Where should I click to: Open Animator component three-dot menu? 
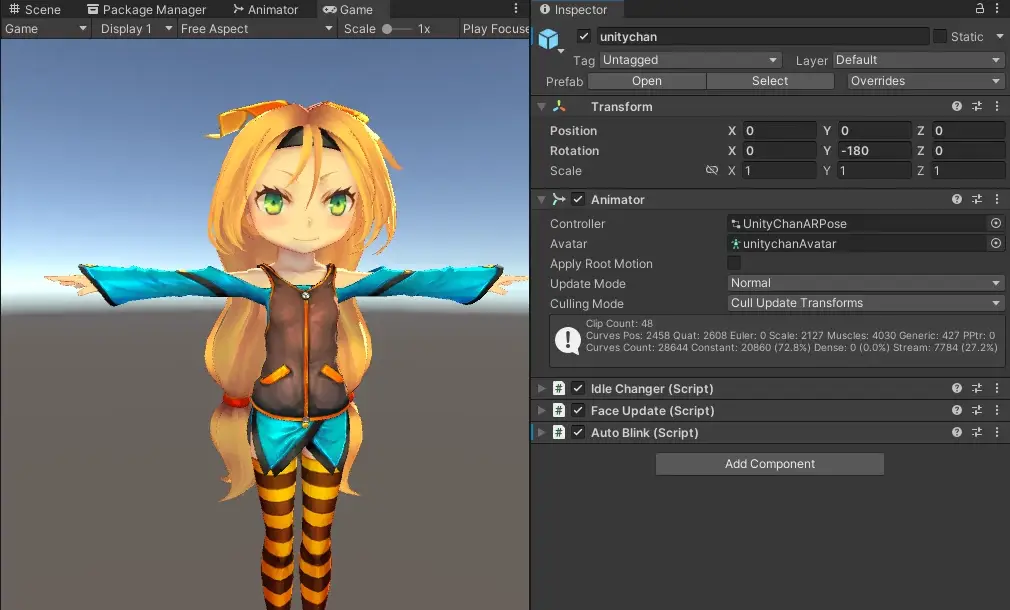tap(996, 199)
